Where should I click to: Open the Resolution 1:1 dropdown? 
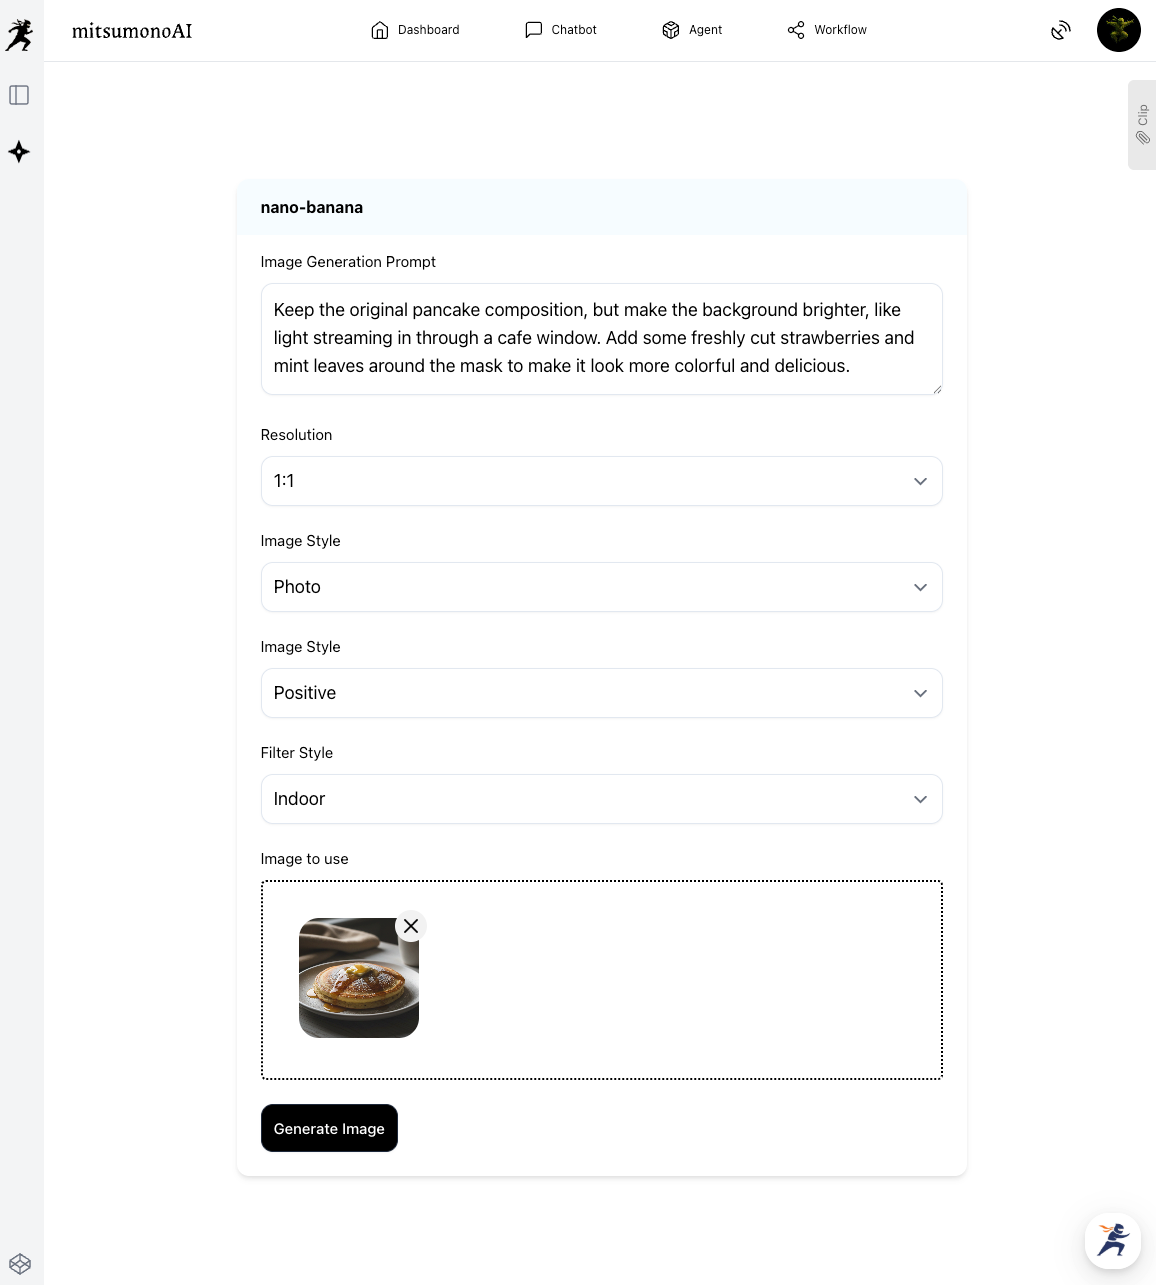click(601, 481)
